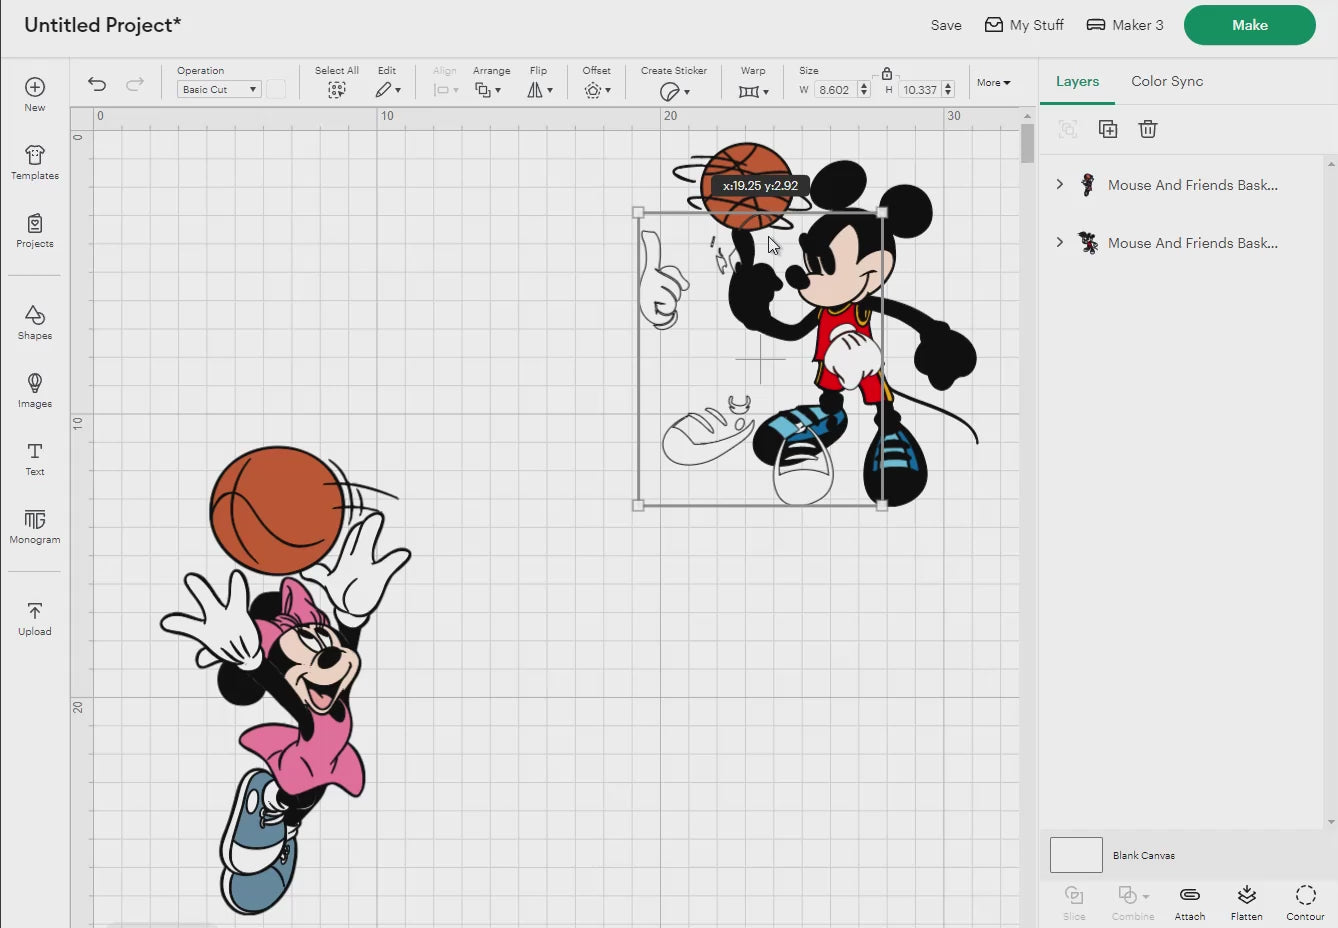Open Align options dropdown

click(446, 90)
